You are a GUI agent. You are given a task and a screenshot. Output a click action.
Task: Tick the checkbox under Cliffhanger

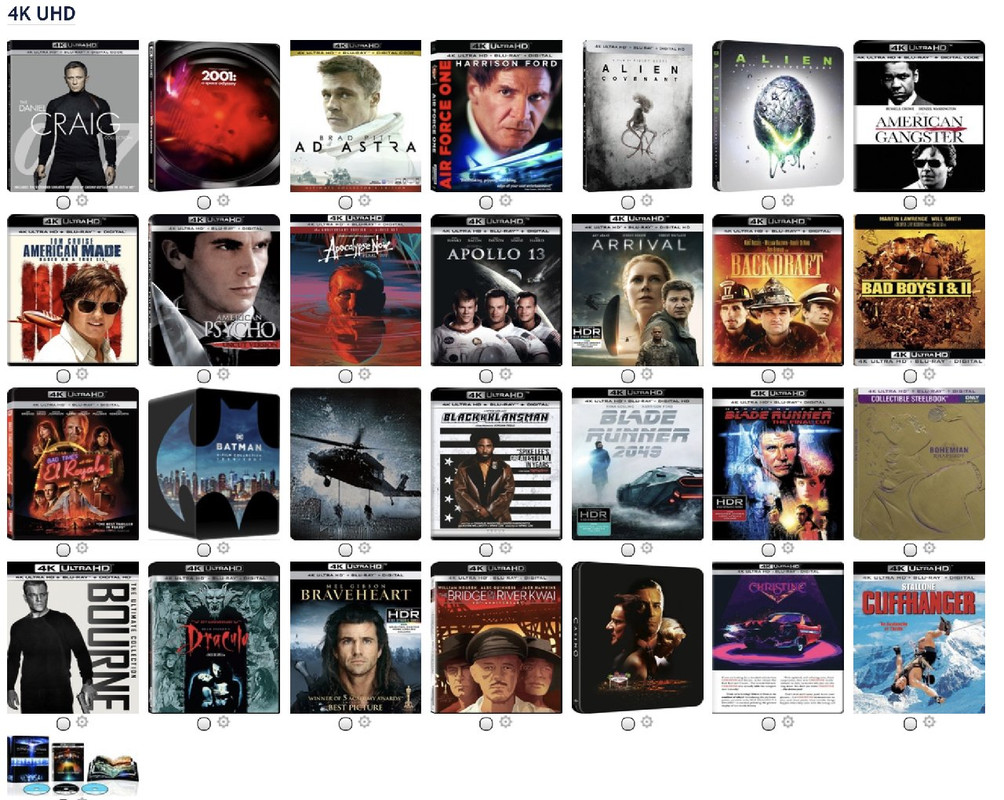[910, 724]
